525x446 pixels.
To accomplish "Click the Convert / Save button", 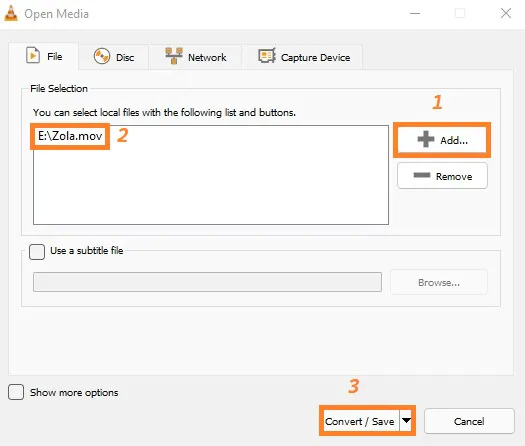I will pyautogui.click(x=361, y=421).
